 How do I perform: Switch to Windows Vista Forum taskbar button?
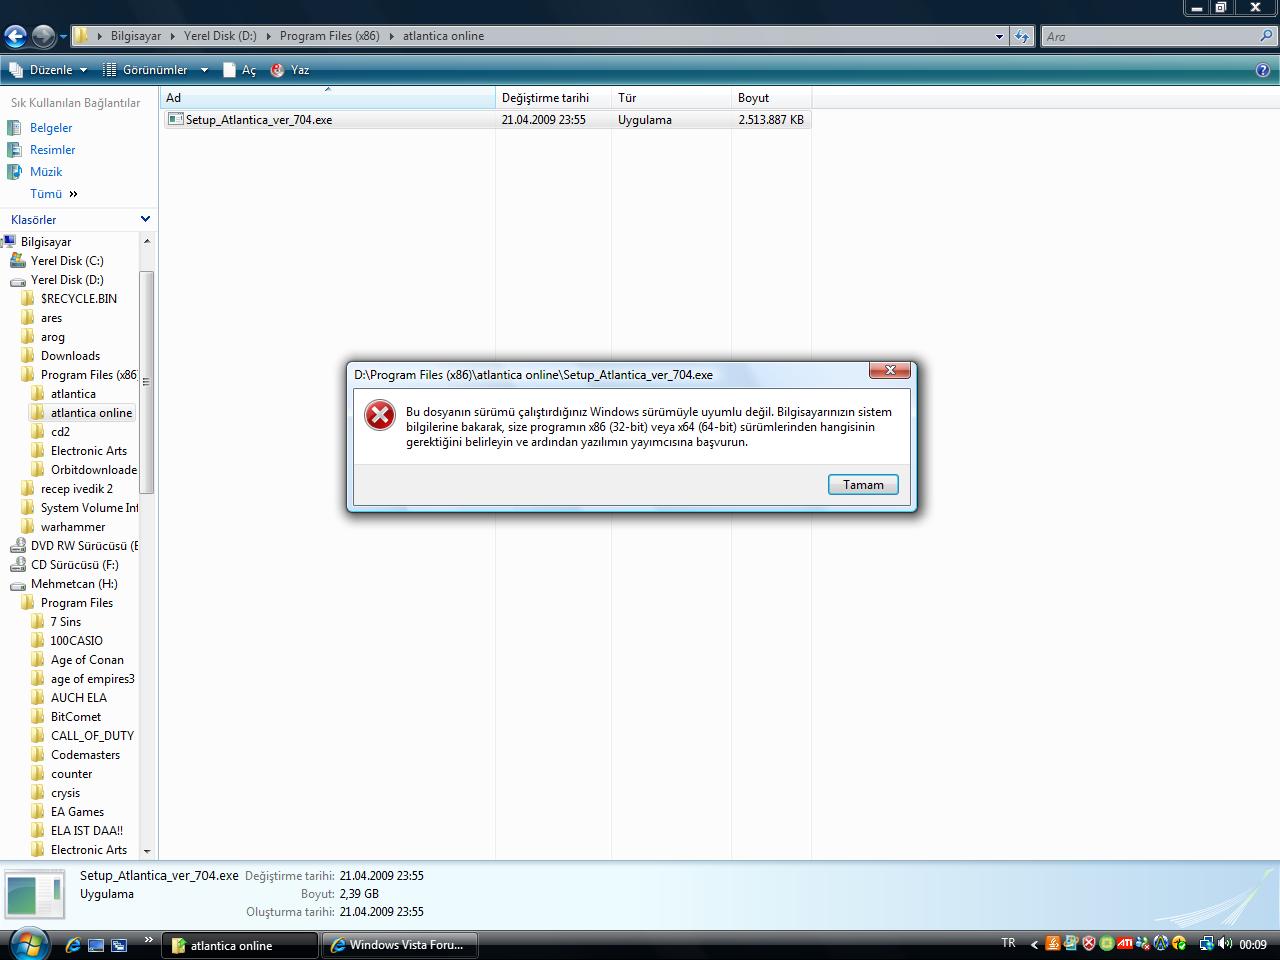pos(399,945)
